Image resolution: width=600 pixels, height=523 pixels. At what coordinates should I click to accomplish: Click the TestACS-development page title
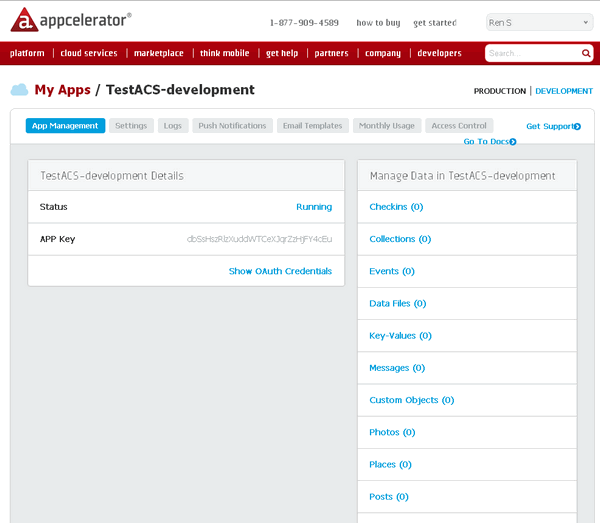pyautogui.click(x=180, y=90)
